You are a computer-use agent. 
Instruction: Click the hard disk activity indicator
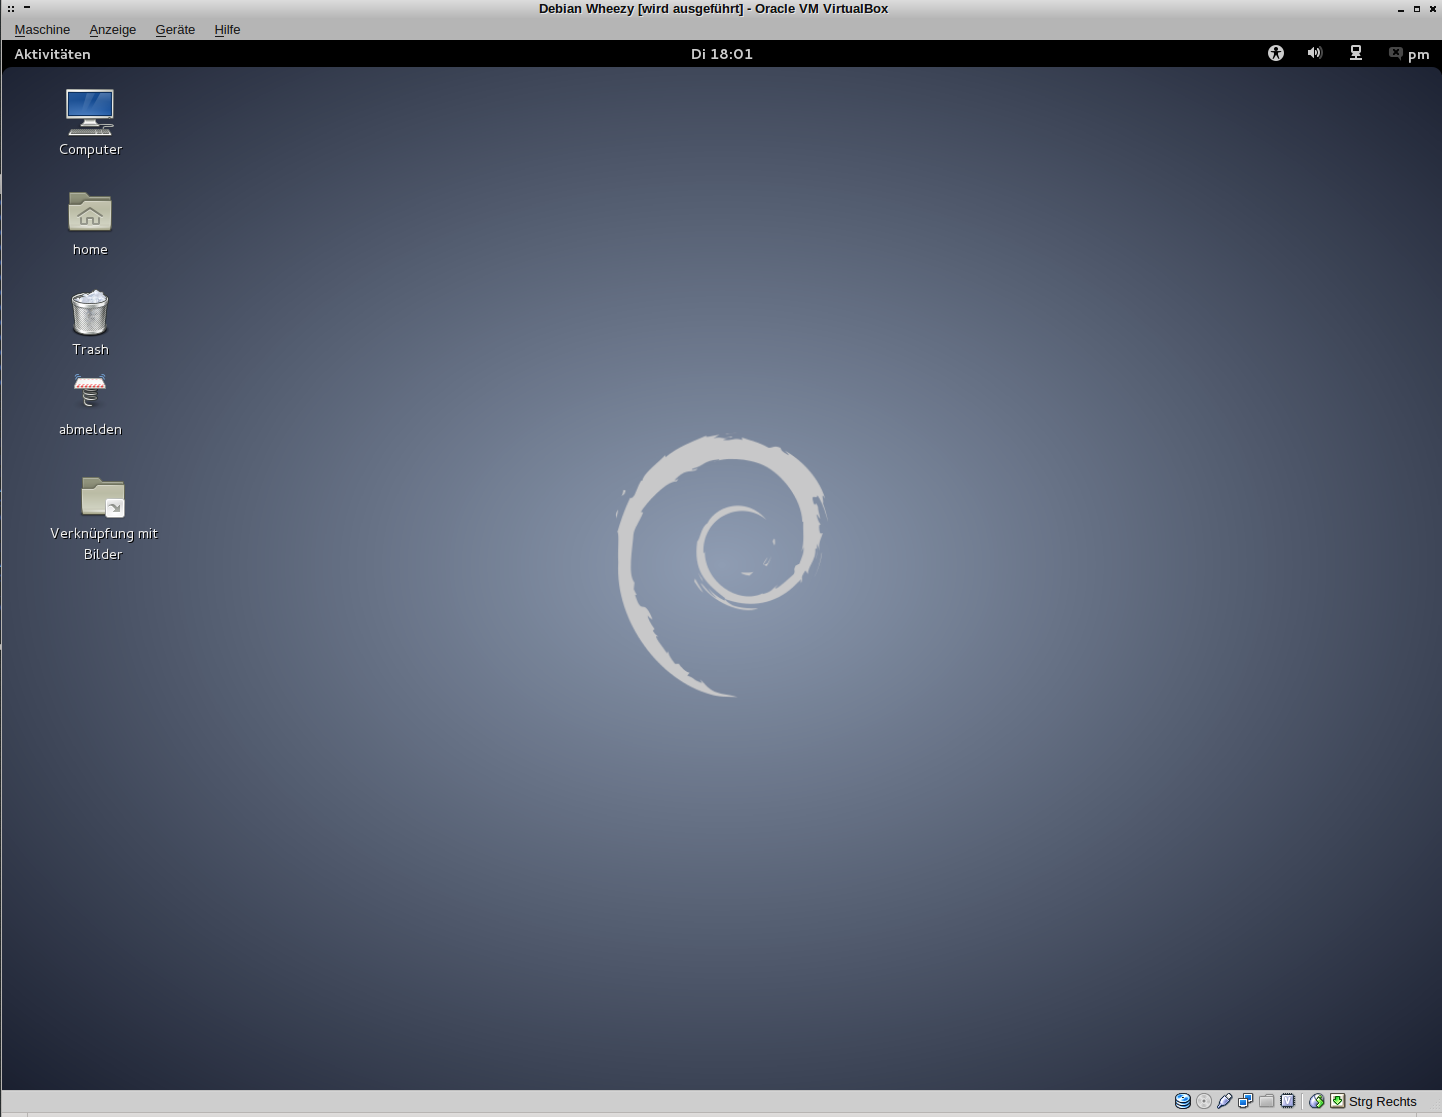tap(1183, 1101)
